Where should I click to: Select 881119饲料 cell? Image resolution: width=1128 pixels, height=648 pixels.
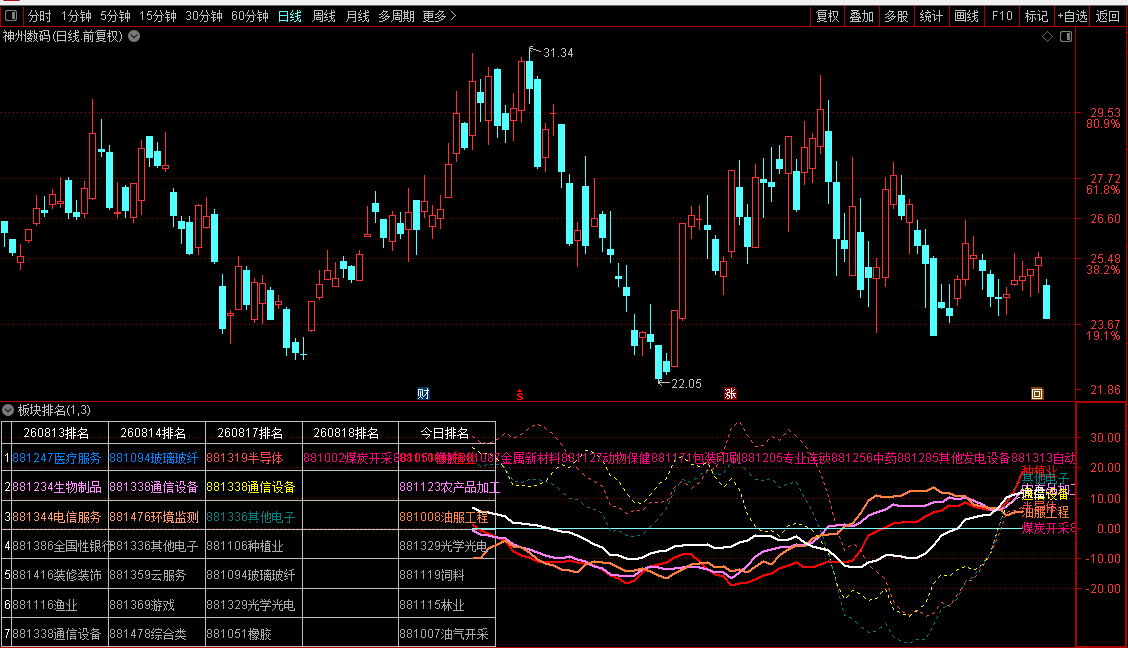432,575
